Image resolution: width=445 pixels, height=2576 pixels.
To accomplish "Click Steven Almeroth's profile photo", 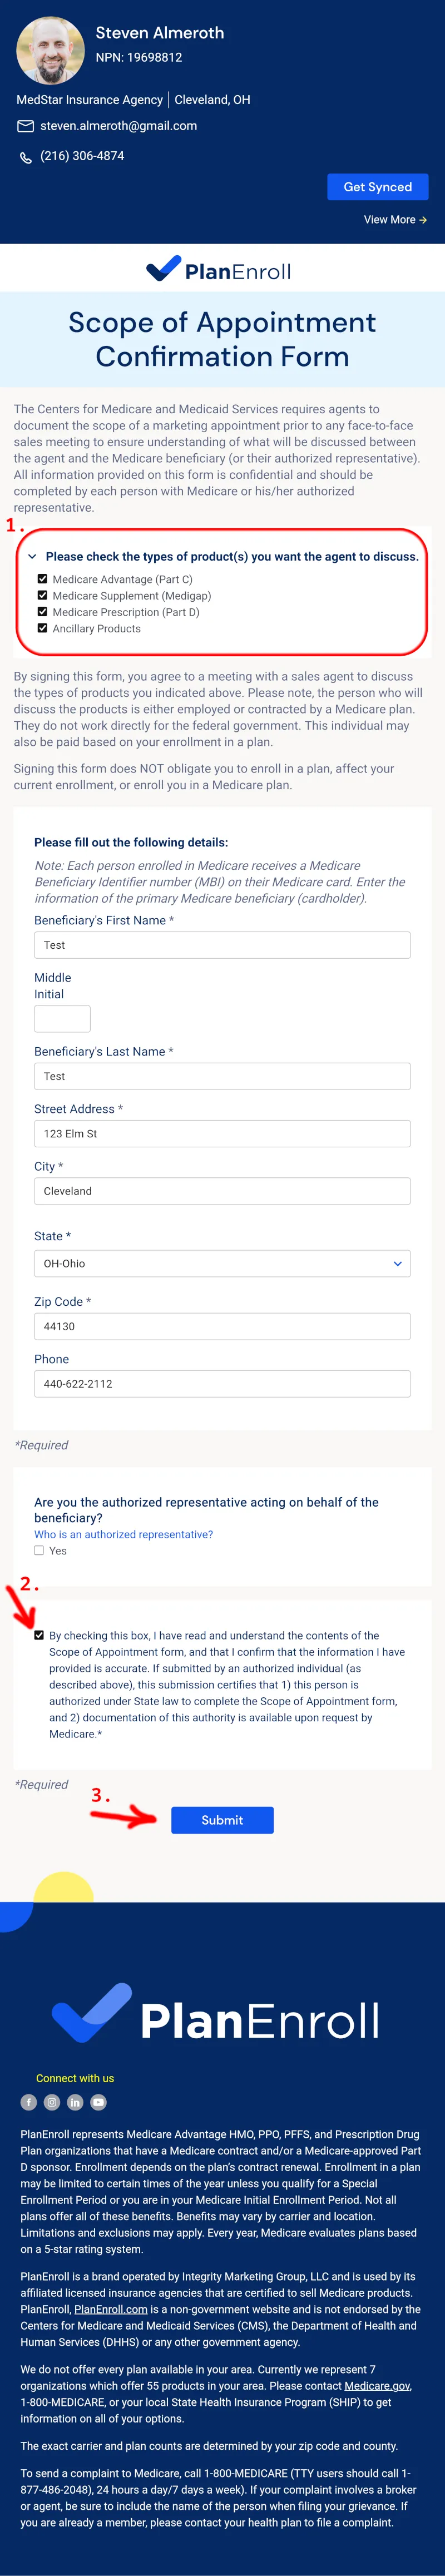I will tap(50, 50).
